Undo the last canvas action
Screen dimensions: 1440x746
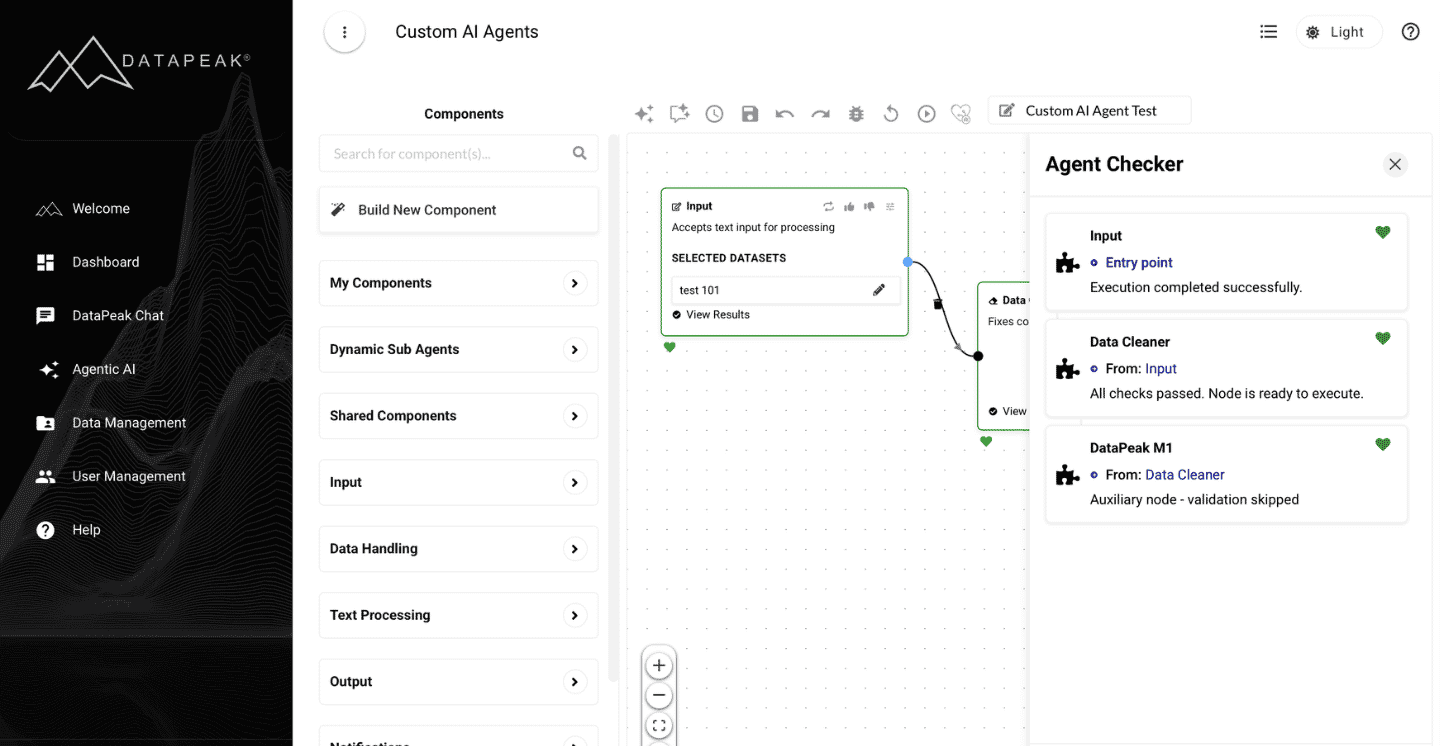pyautogui.click(x=785, y=114)
